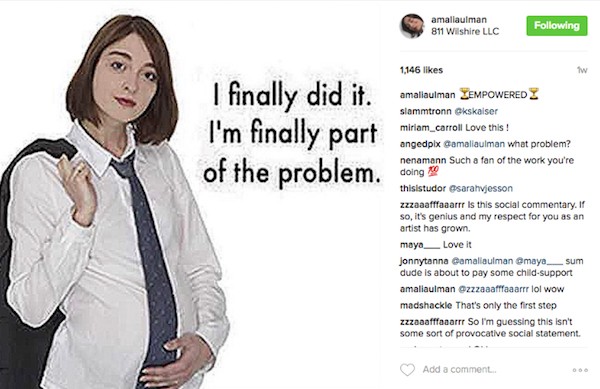This screenshot has height=389, width=600.
Task: Open the @sarahvjesson mention
Action: (x=480, y=188)
